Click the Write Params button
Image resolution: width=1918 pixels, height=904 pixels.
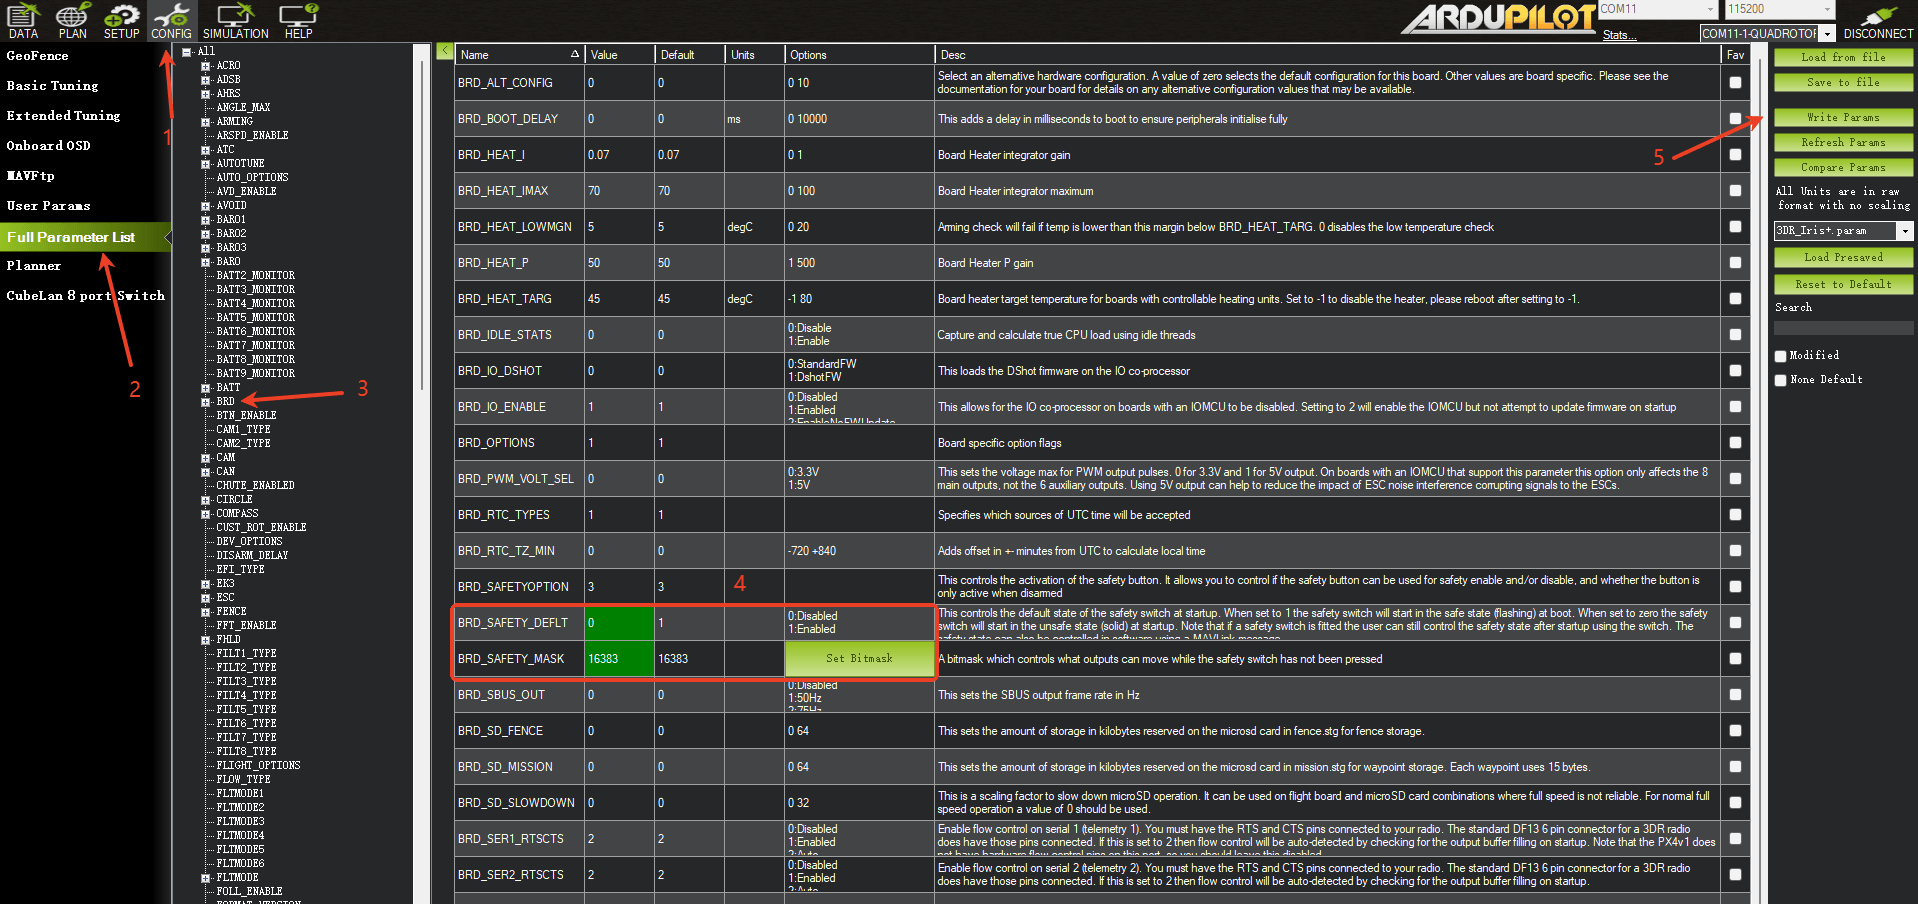[1842, 117]
